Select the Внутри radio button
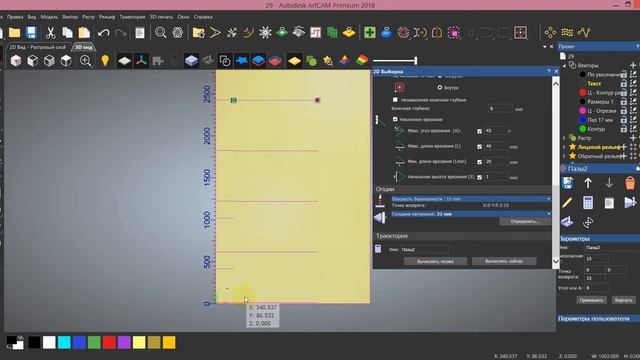 click(x=440, y=87)
